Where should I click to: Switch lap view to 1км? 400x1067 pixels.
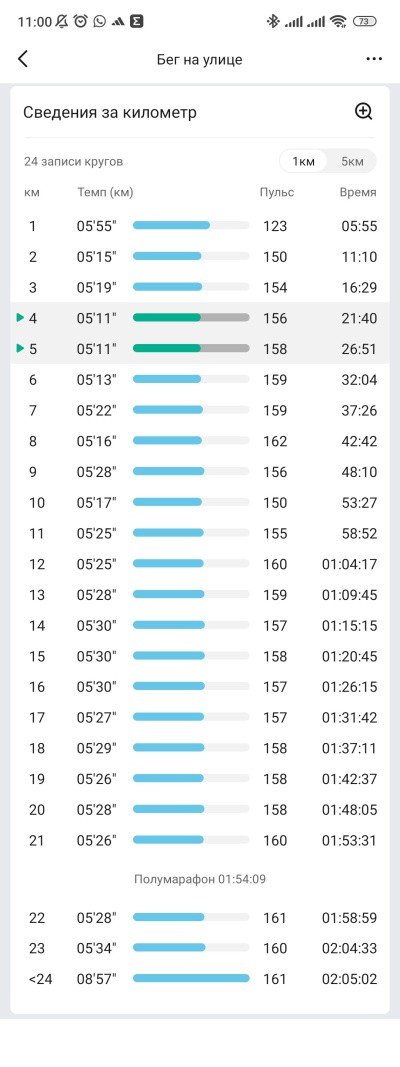tap(303, 161)
